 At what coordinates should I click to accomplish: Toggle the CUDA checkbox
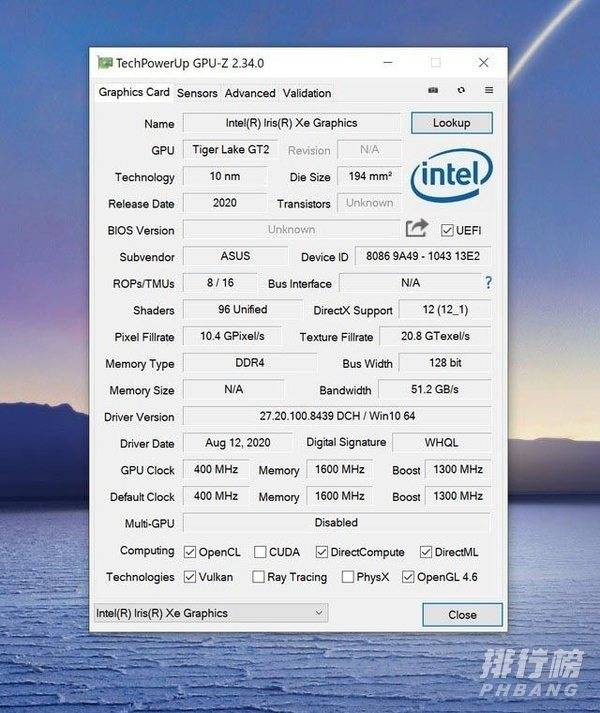[x=260, y=552]
